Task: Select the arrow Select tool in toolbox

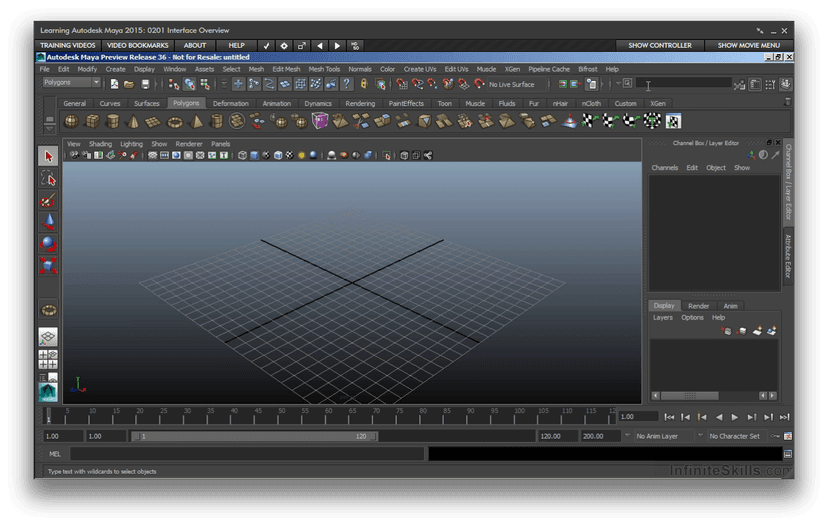Action: click(x=49, y=156)
